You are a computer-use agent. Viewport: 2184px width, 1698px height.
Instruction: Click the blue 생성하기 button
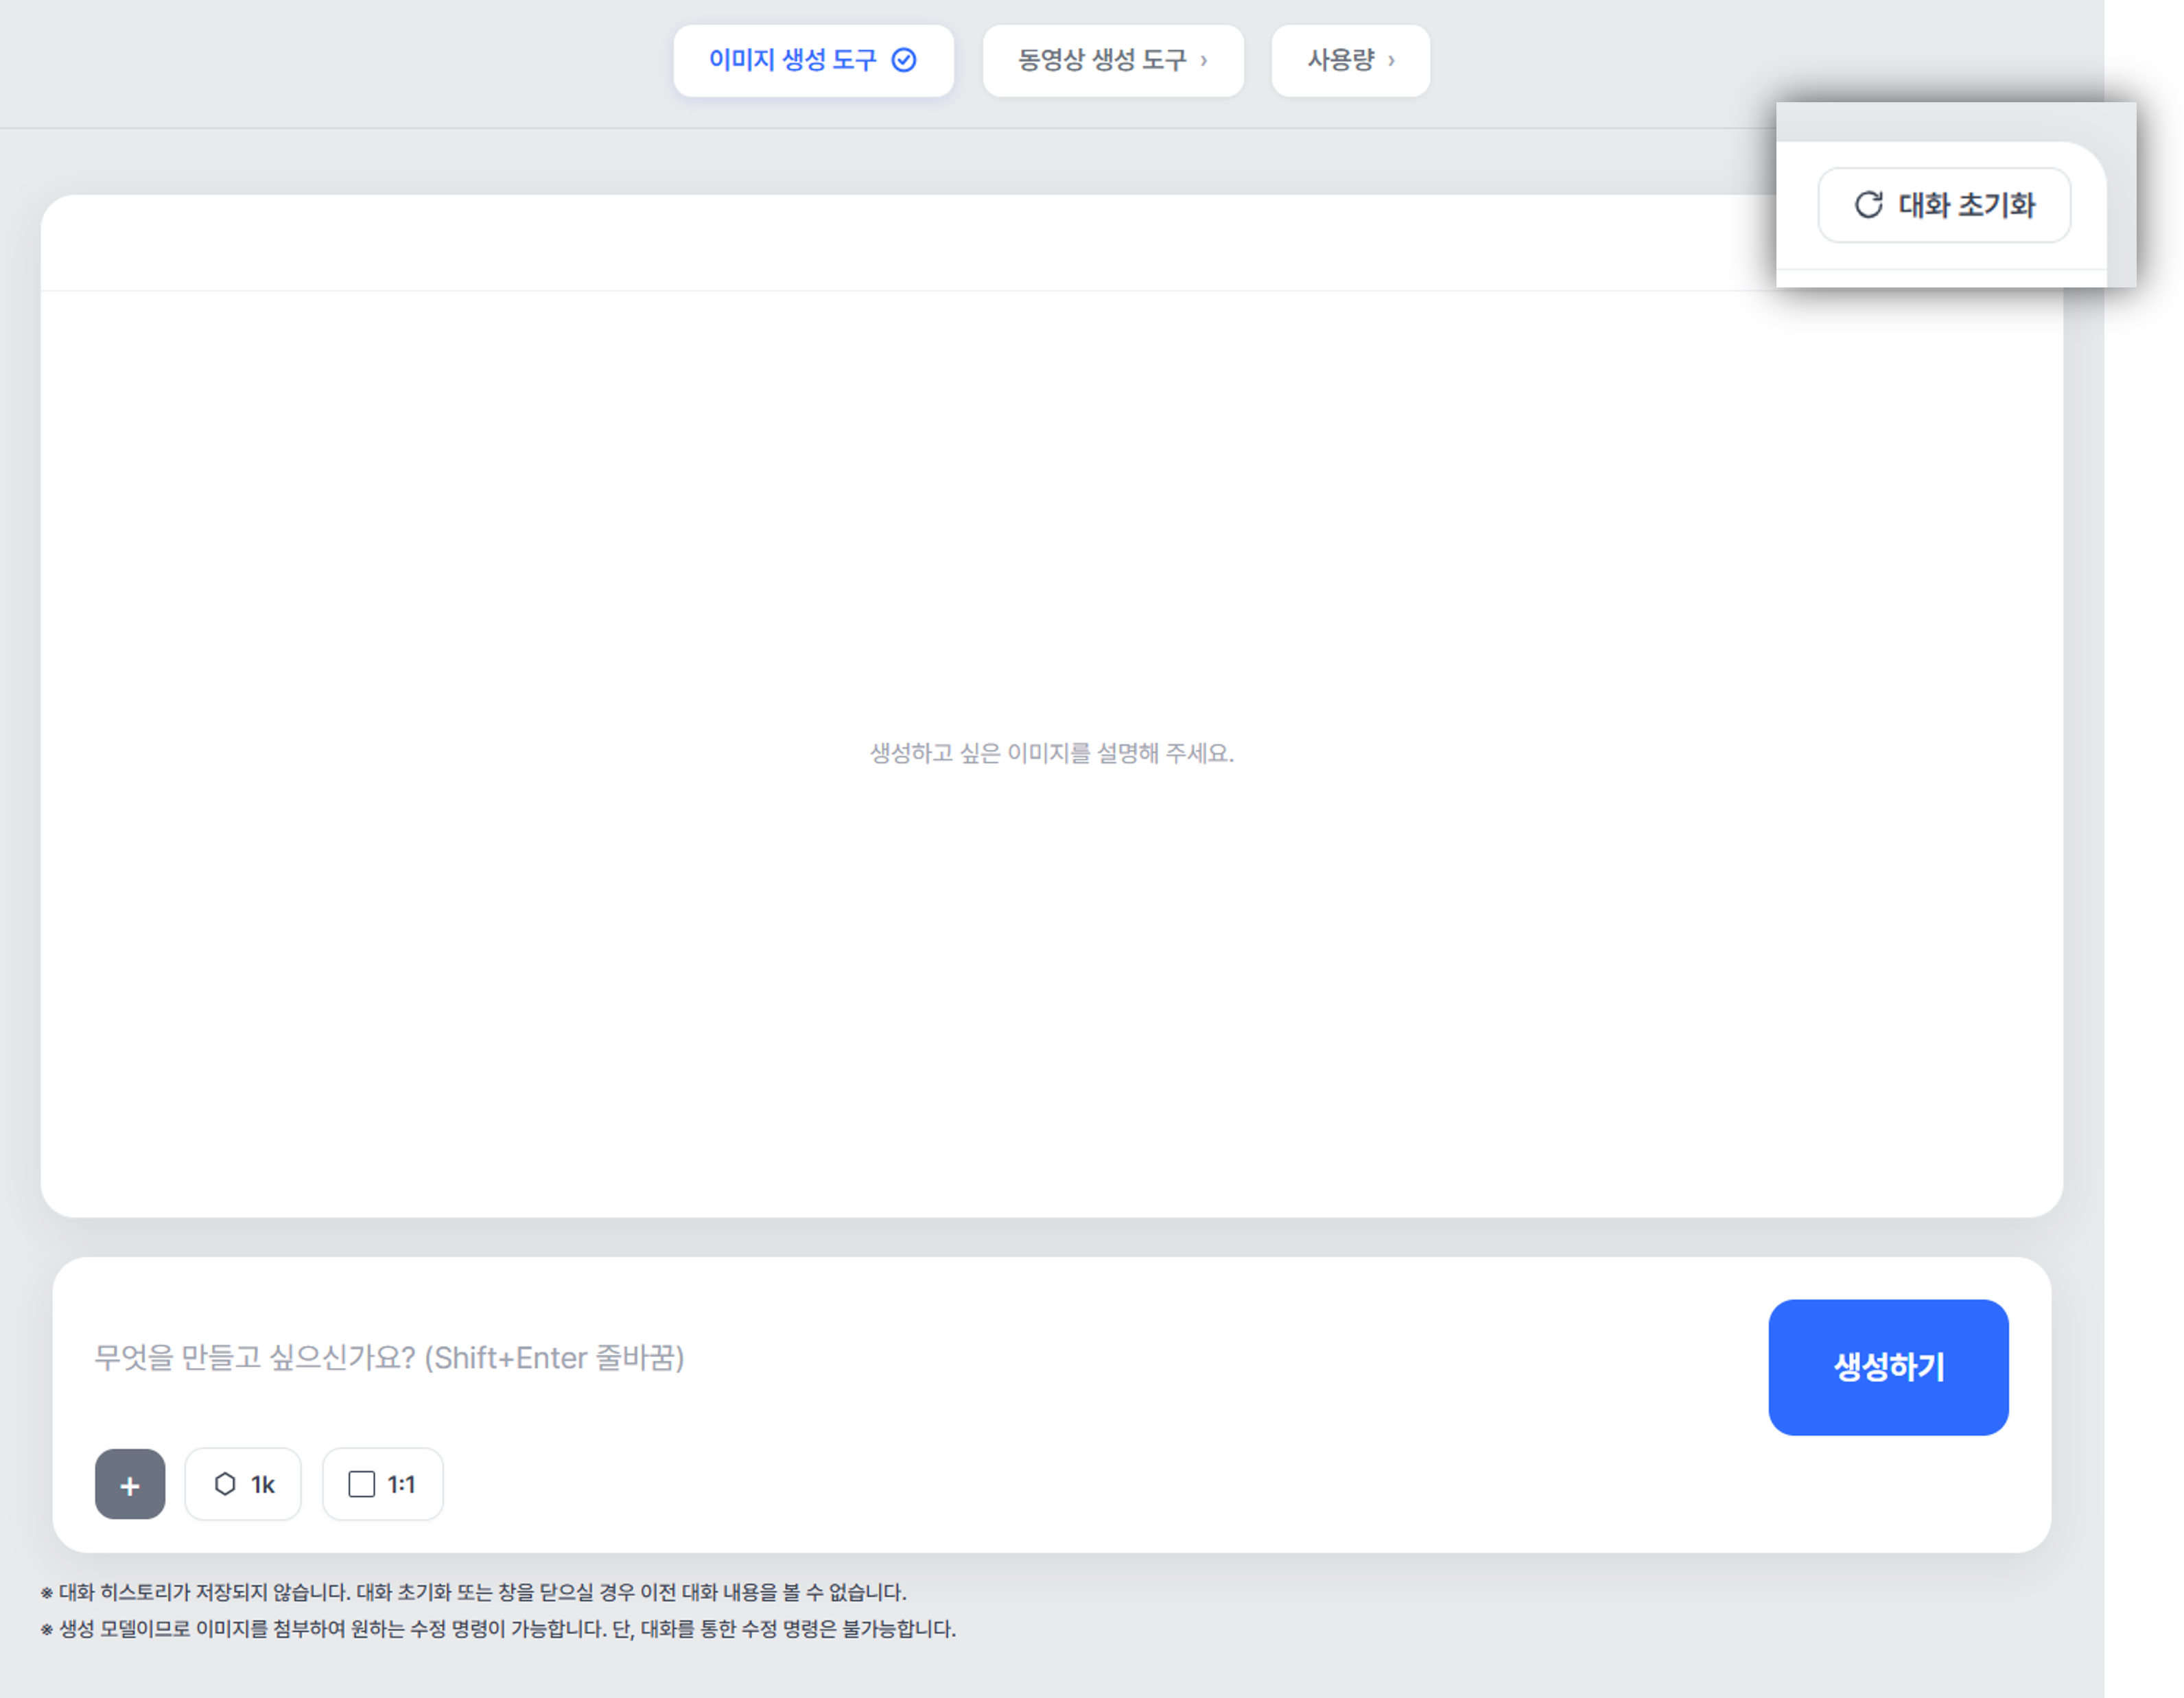[1888, 1368]
